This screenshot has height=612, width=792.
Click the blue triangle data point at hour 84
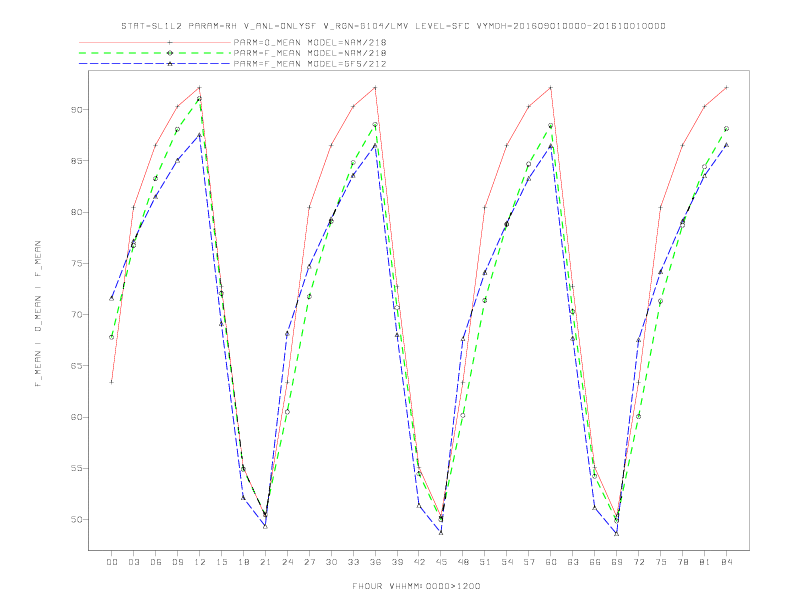coord(726,145)
